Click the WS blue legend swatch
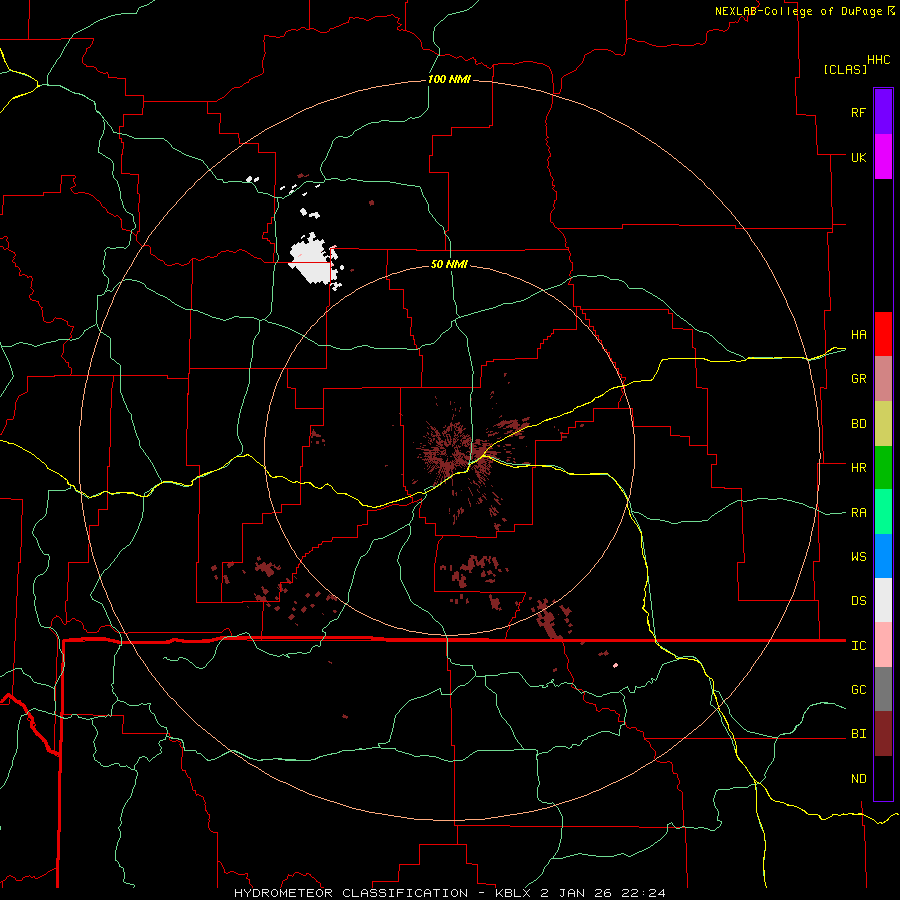Image resolution: width=900 pixels, height=900 pixels. [x=883, y=556]
